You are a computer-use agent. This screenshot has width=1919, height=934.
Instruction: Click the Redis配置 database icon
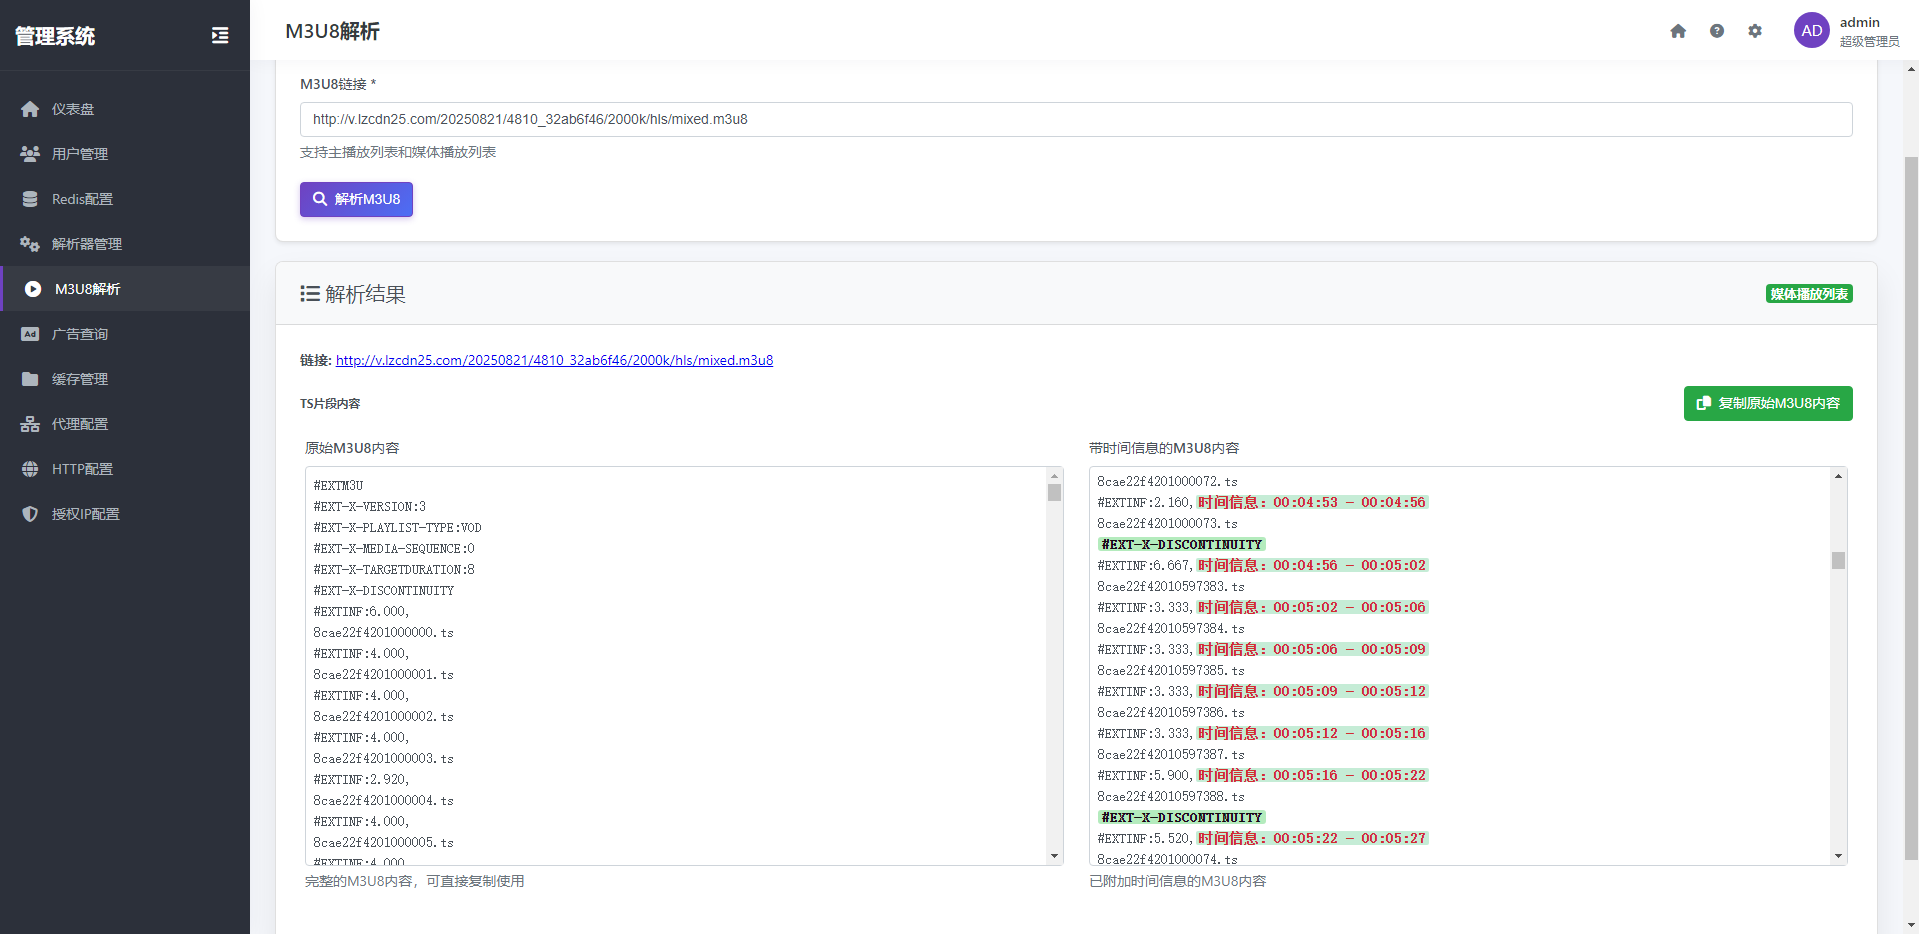(x=30, y=199)
